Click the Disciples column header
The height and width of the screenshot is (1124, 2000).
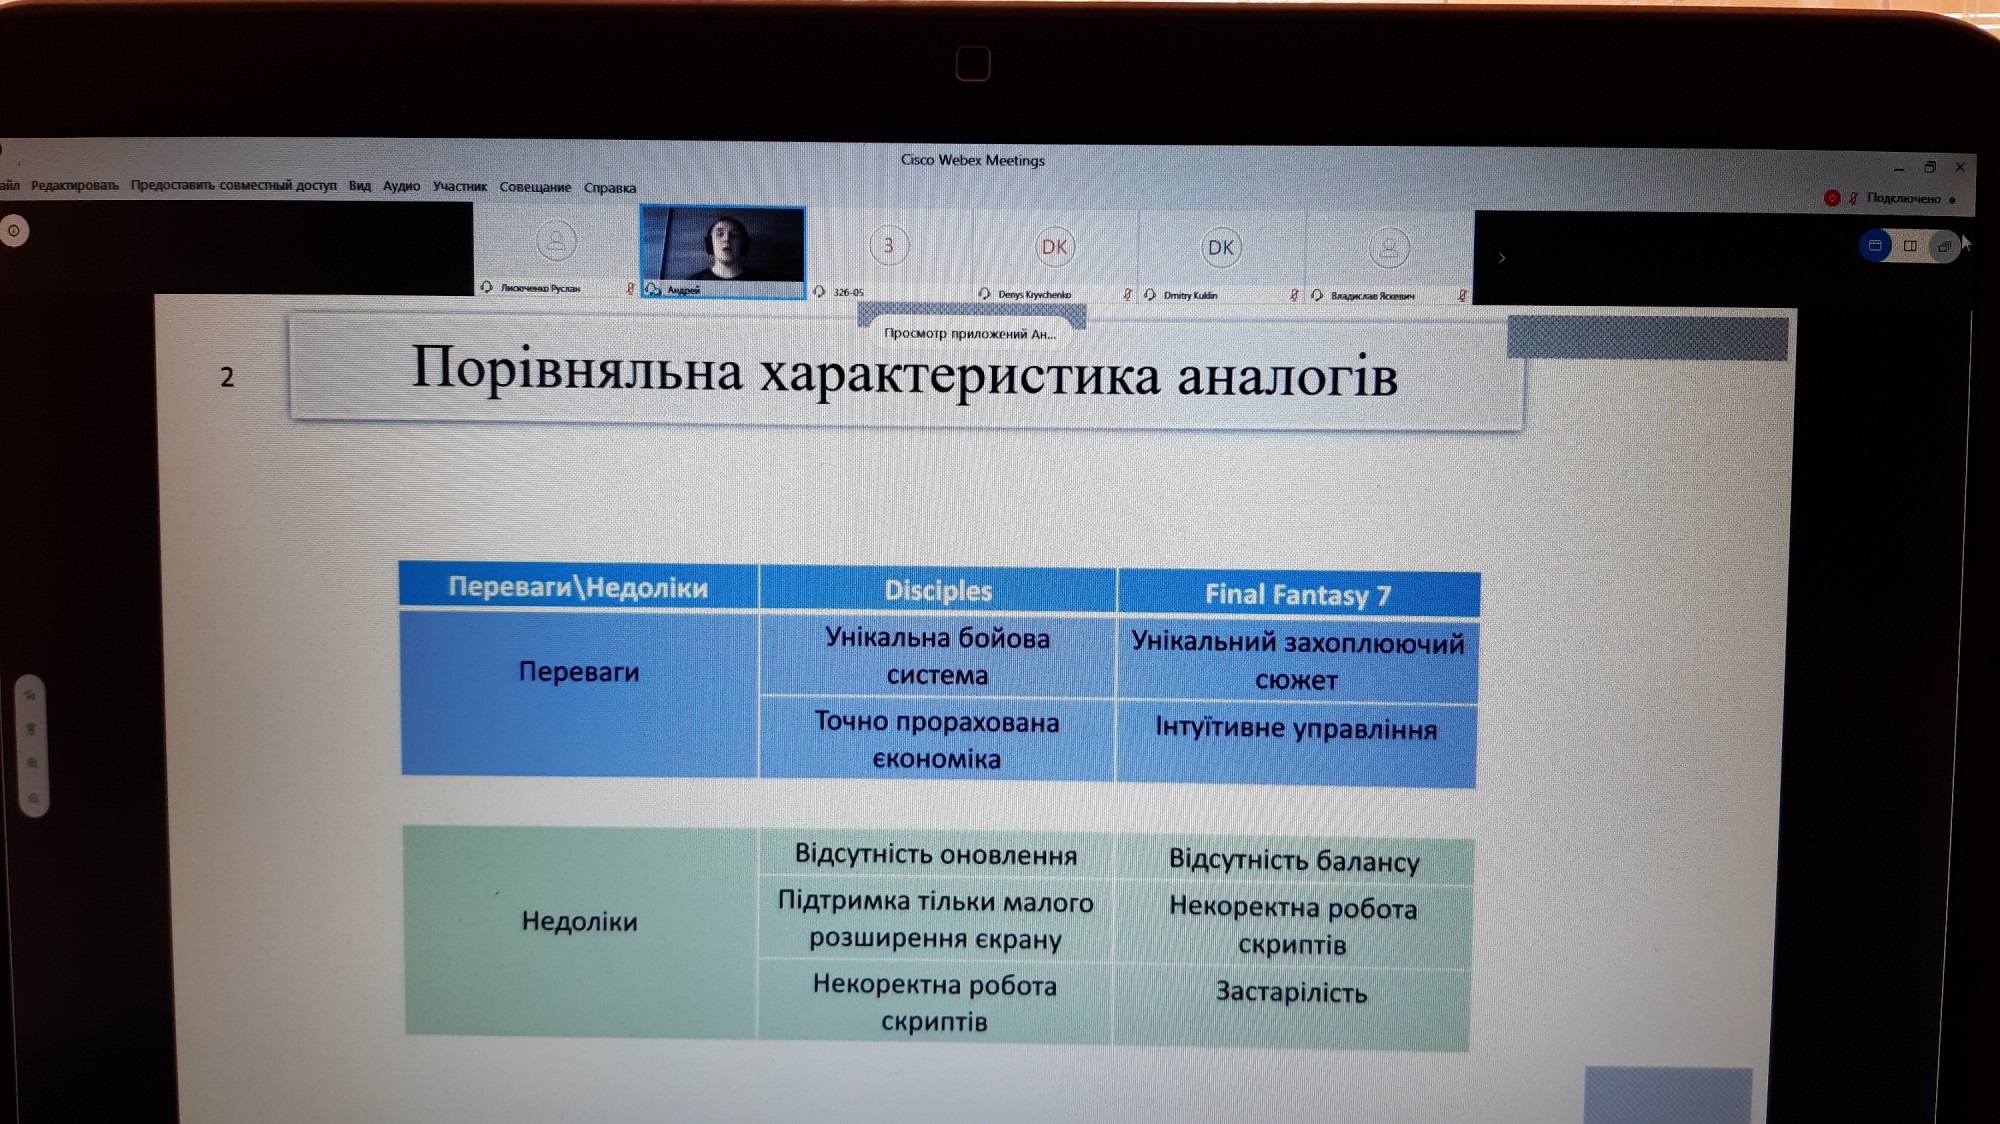point(938,591)
